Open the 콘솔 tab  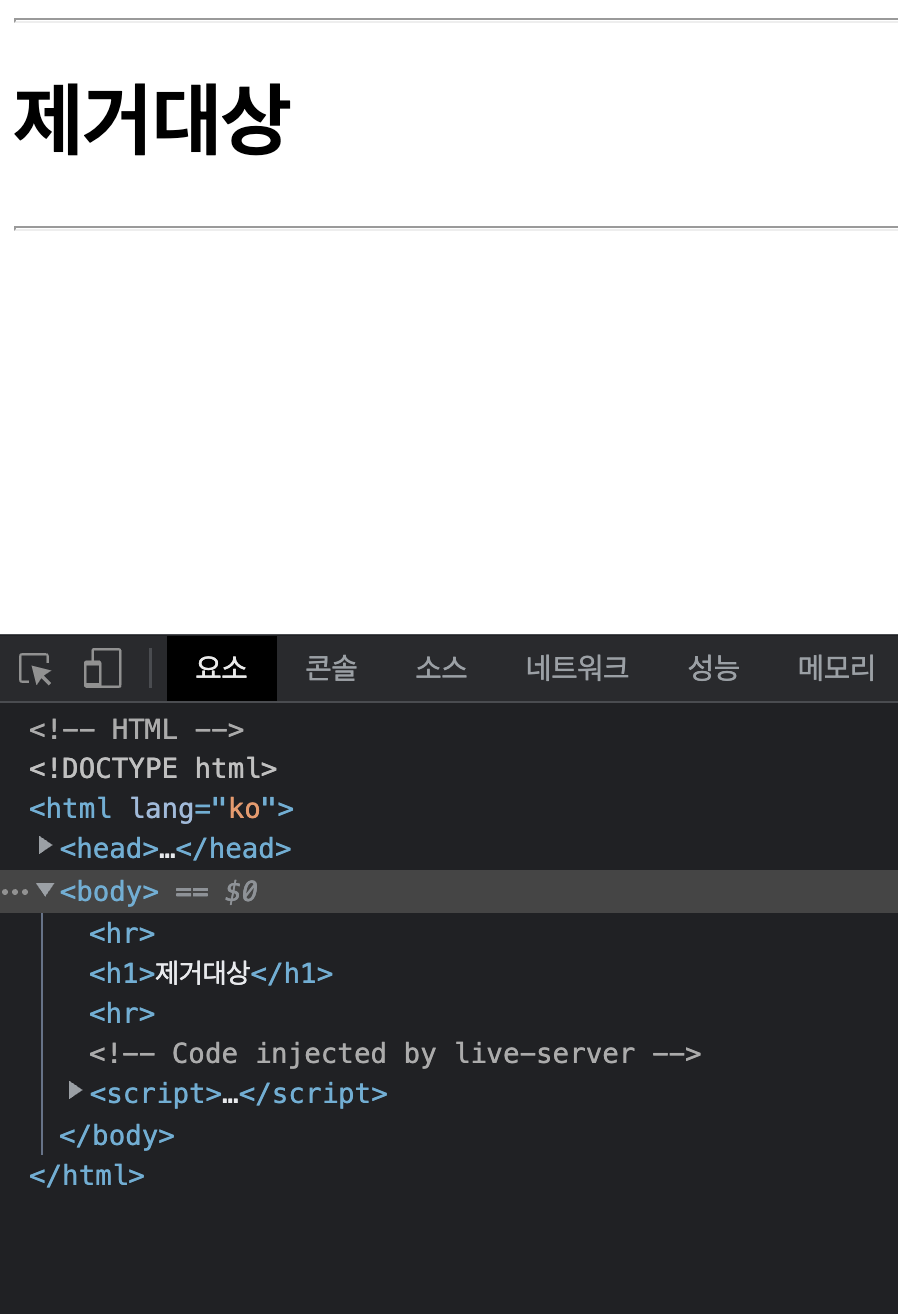click(x=331, y=668)
